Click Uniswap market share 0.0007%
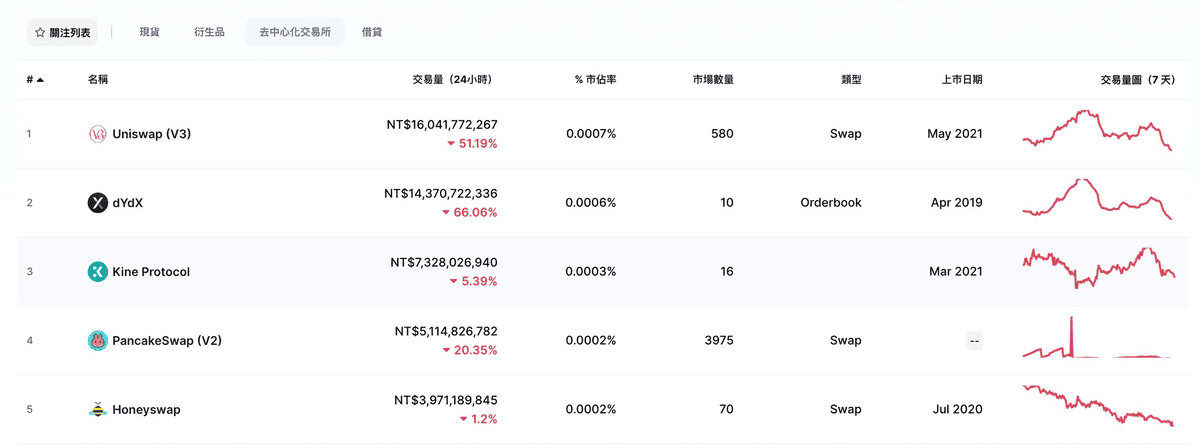The image size is (1200, 445). tap(591, 134)
